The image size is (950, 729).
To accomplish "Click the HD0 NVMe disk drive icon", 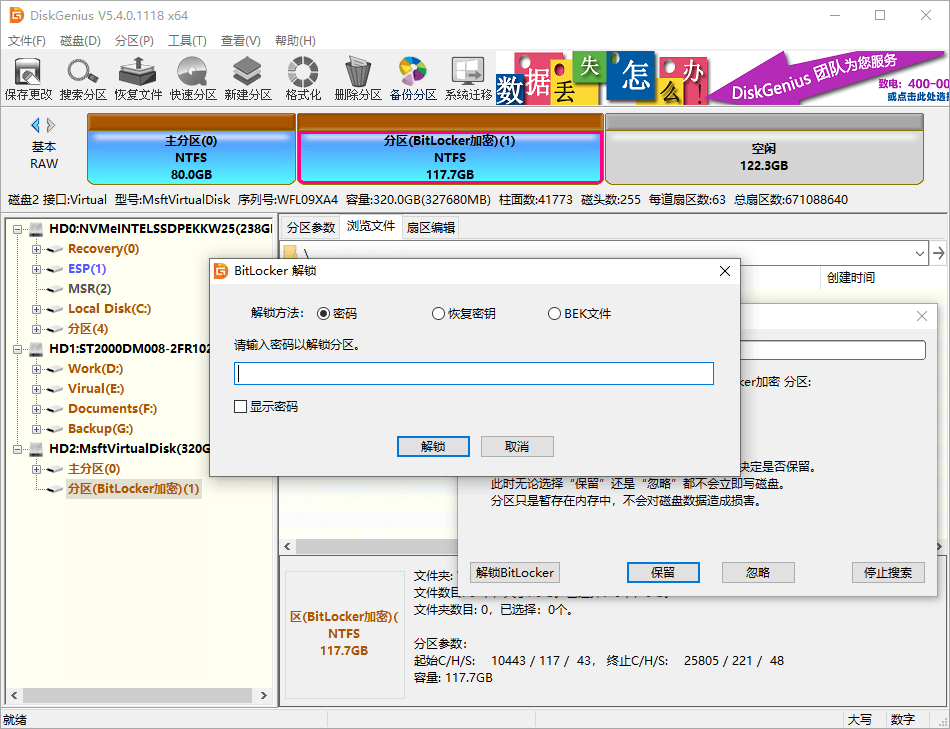I will pyautogui.click(x=37, y=229).
